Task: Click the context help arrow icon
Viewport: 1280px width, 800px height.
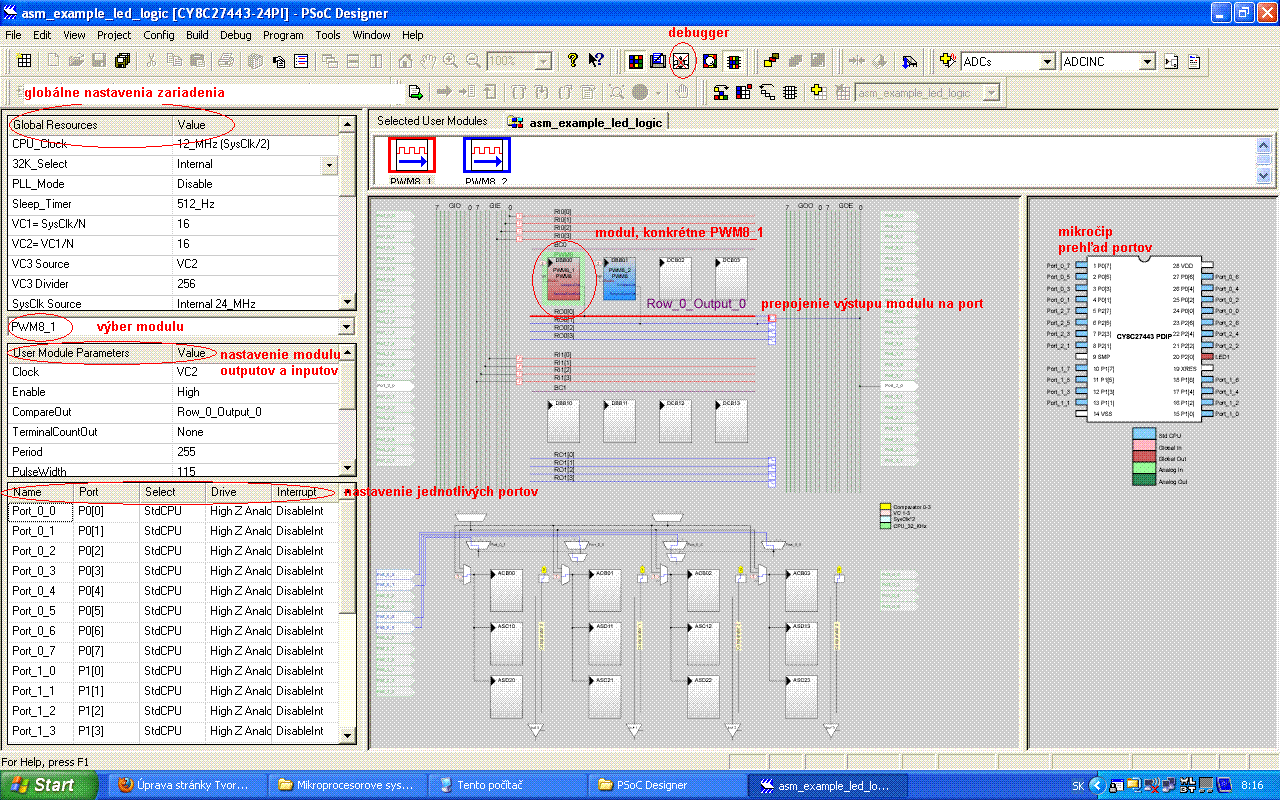Action: 596,61
